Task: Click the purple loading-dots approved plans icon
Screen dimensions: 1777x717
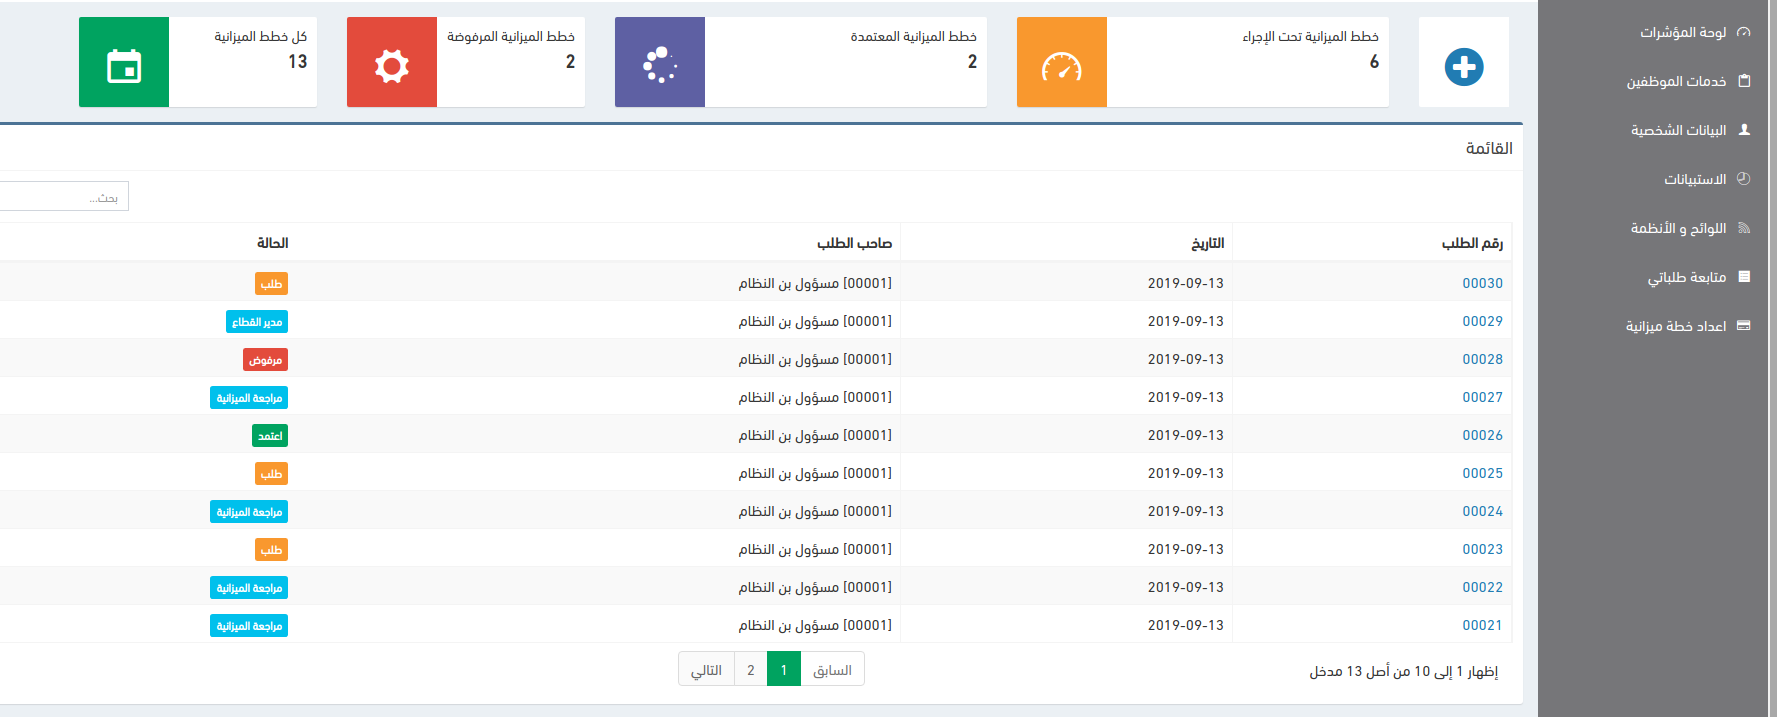Action: point(660,65)
